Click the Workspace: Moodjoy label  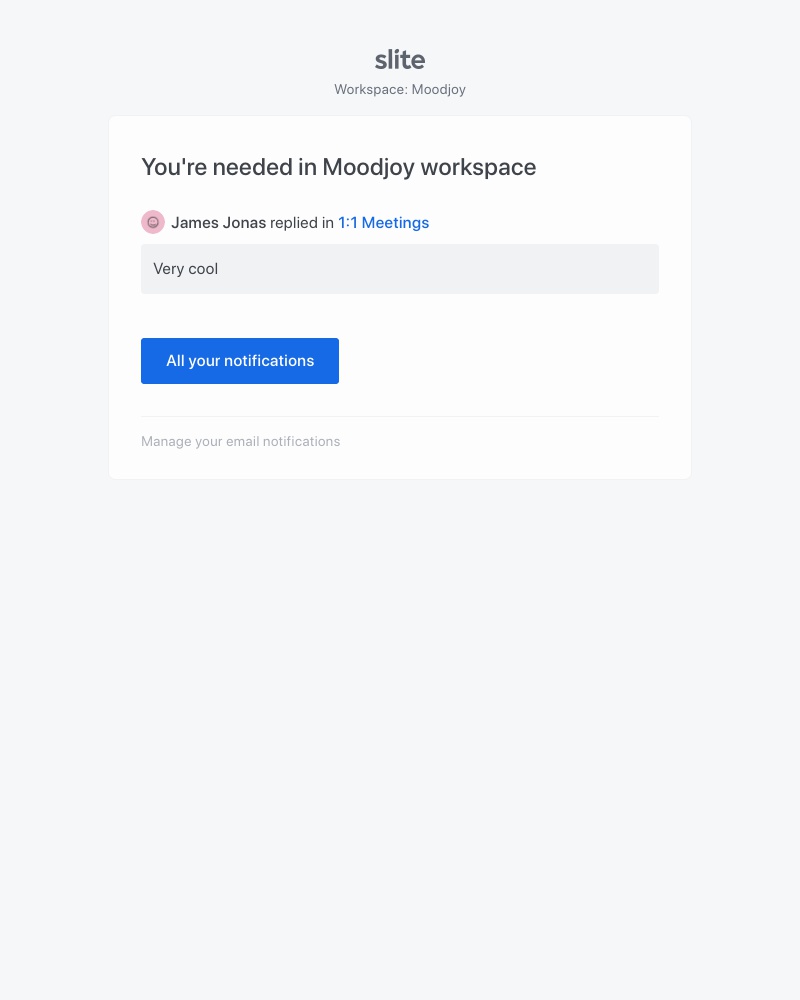point(399,89)
